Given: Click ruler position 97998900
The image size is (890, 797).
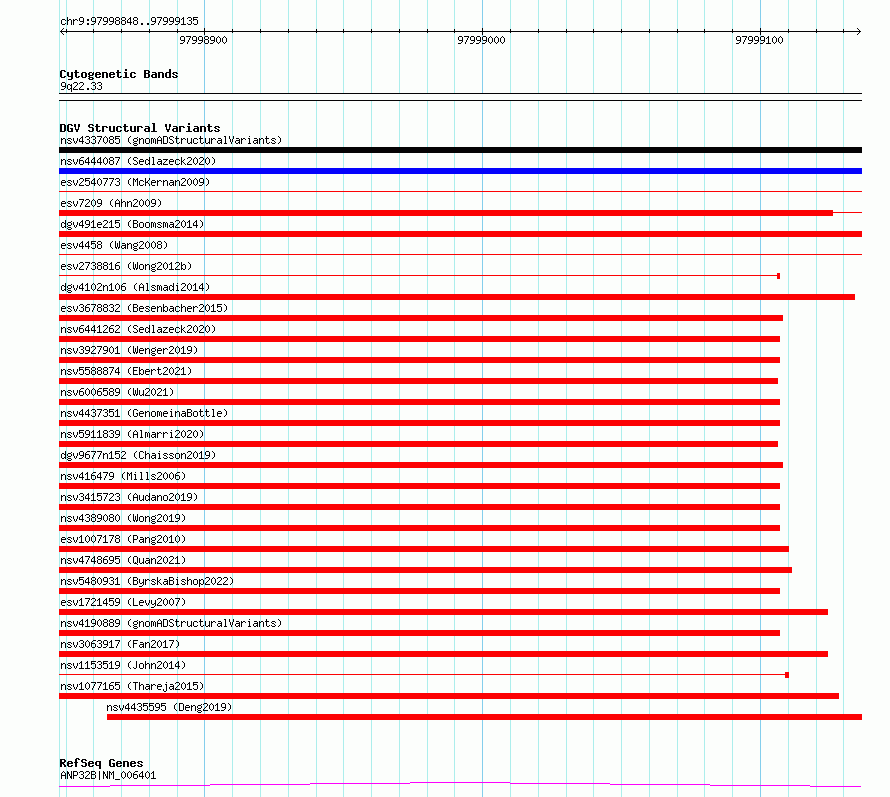Looking at the screenshot, I should (x=203, y=40).
